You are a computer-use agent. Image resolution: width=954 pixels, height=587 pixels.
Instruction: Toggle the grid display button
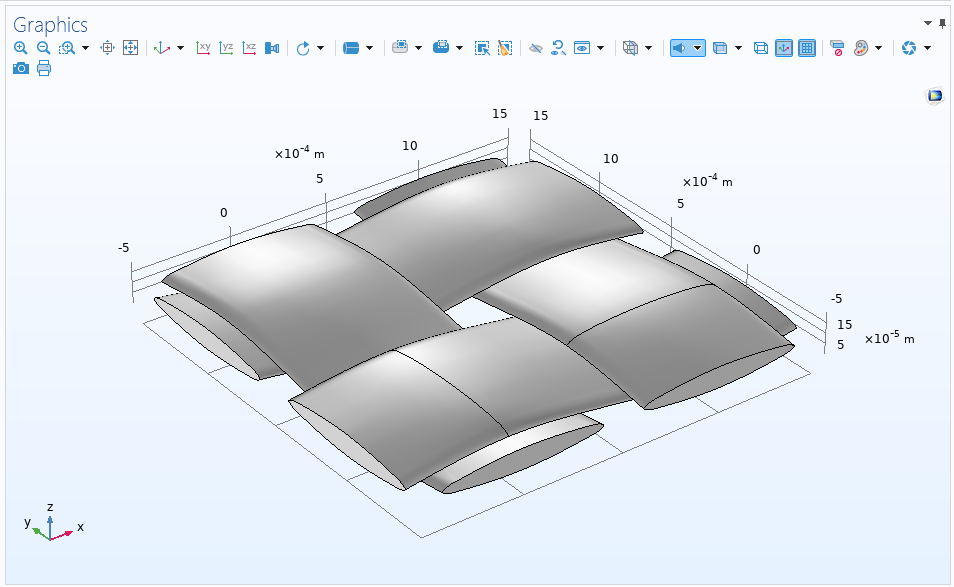pyautogui.click(x=807, y=48)
